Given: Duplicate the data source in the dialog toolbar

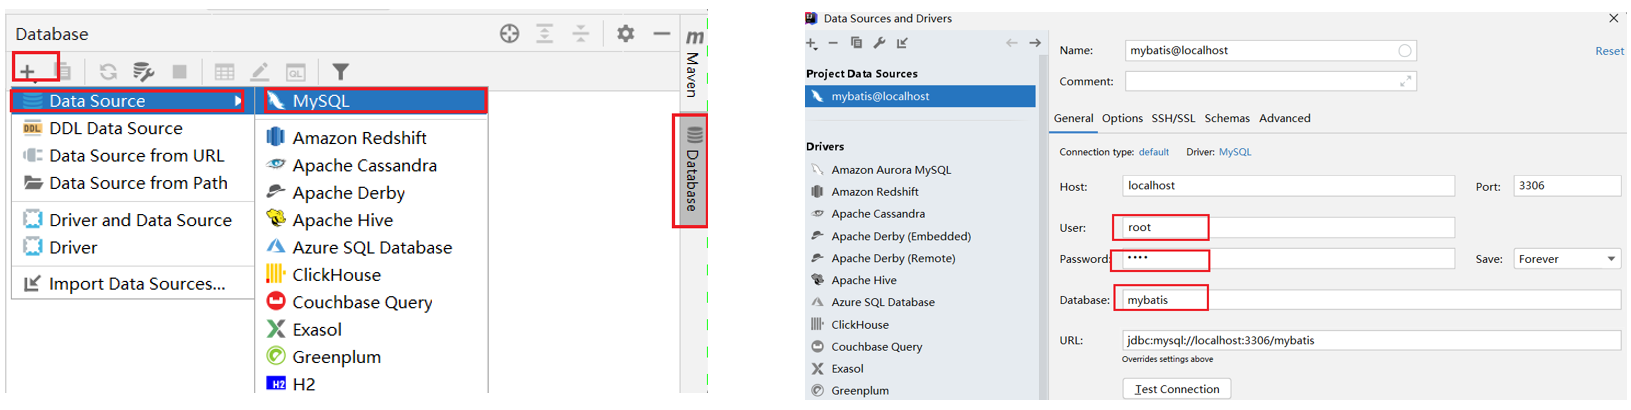Looking at the screenshot, I should coord(856,43).
